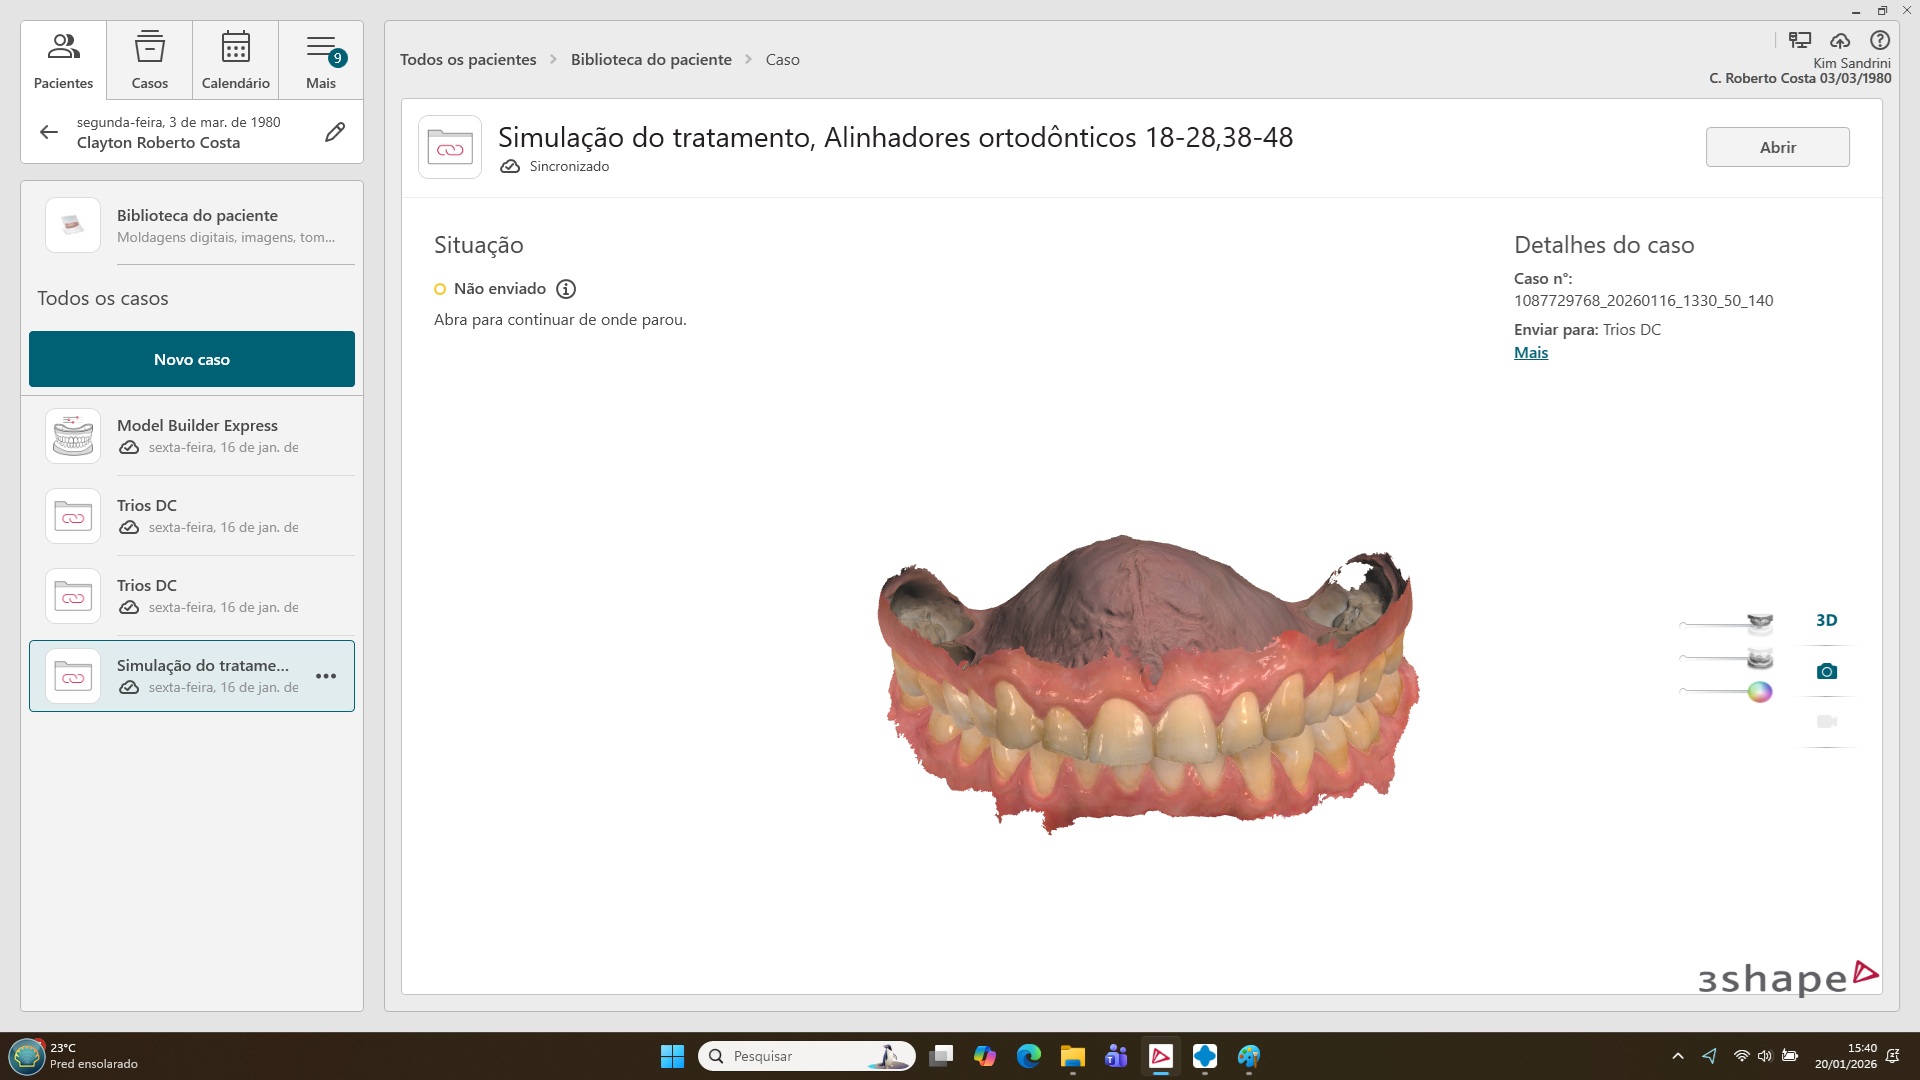Switch to the 3D view mode
This screenshot has width=1920, height=1080.
[x=1826, y=620]
